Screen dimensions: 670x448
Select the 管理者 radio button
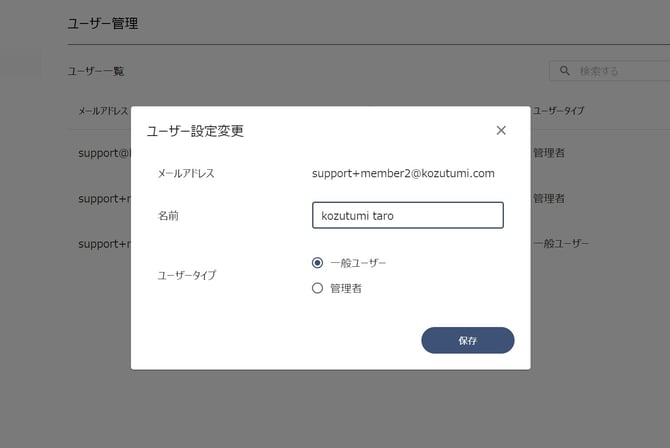pos(317,288)
